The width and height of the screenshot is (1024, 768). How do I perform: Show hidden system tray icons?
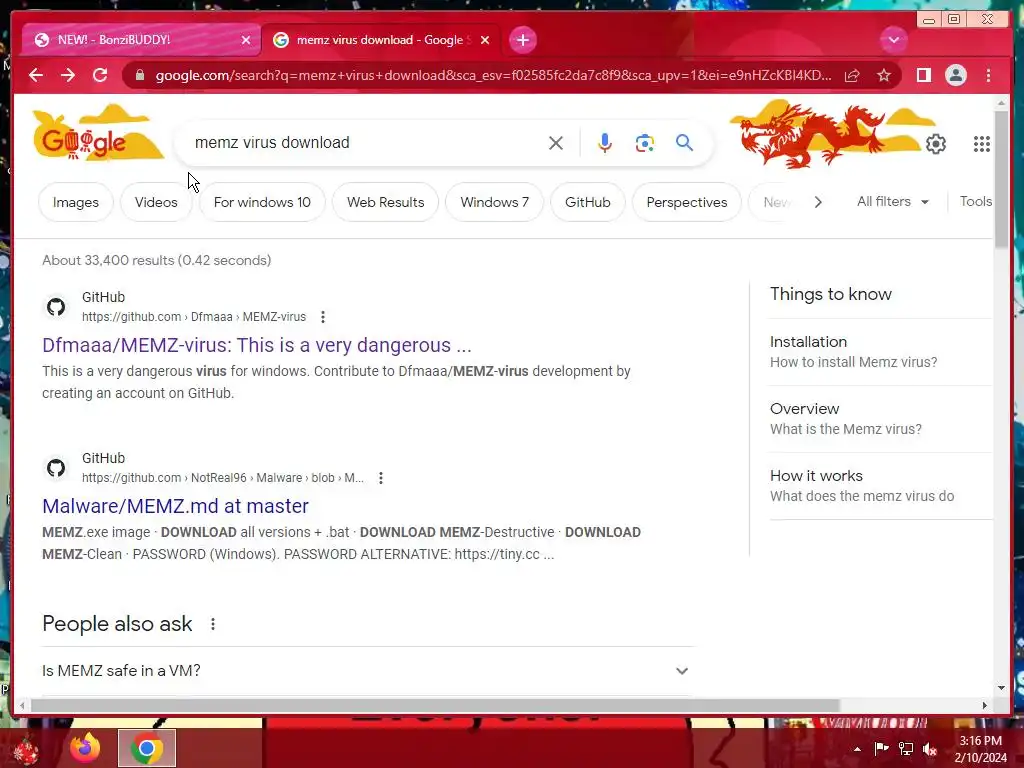click(x=857, y=749)
